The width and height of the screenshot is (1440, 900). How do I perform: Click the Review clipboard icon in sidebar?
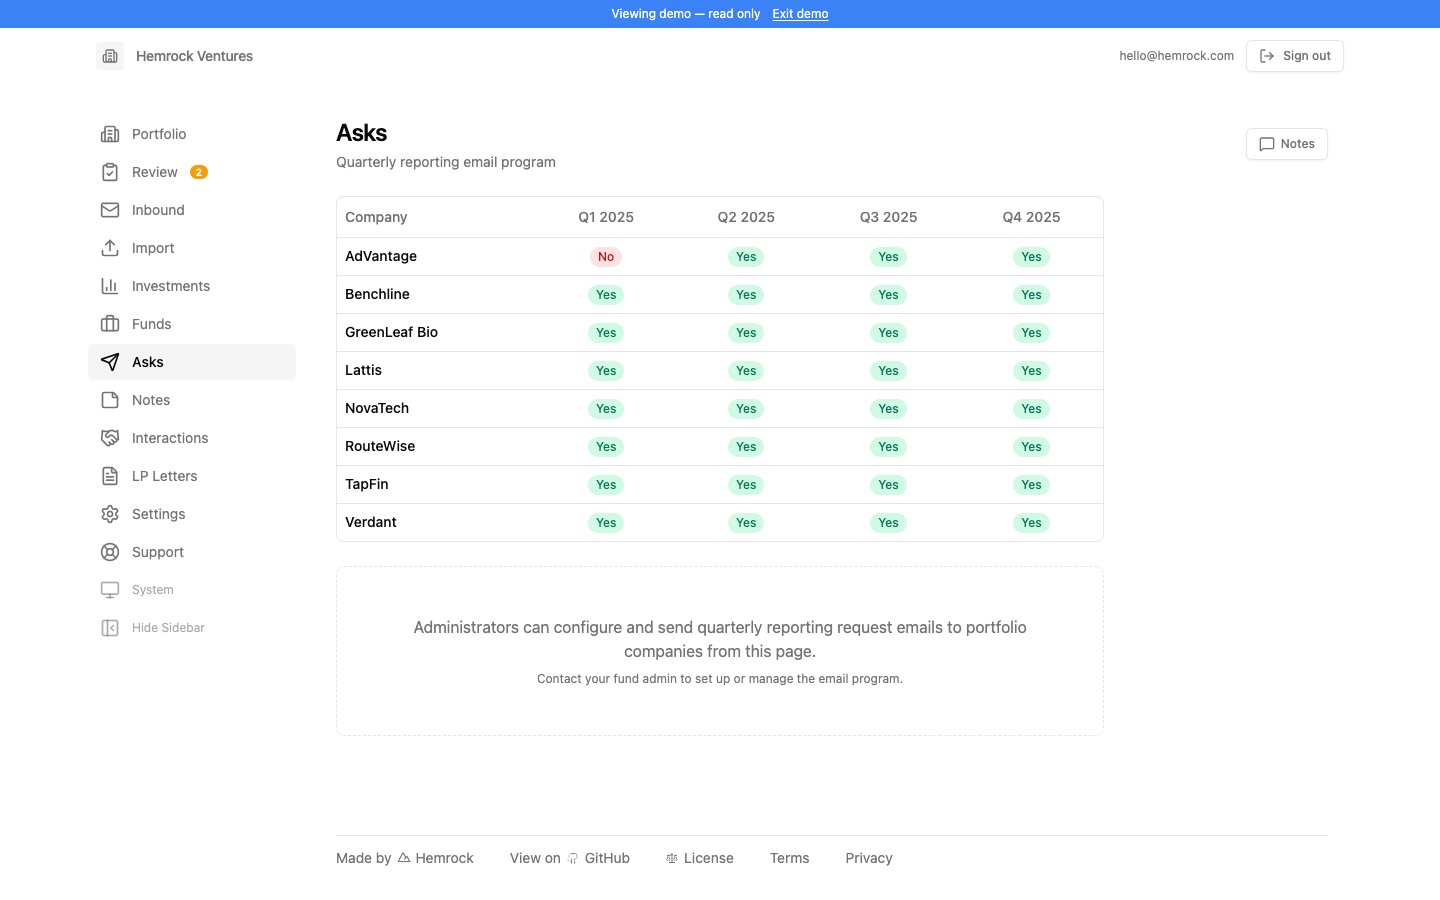(110, 172)
